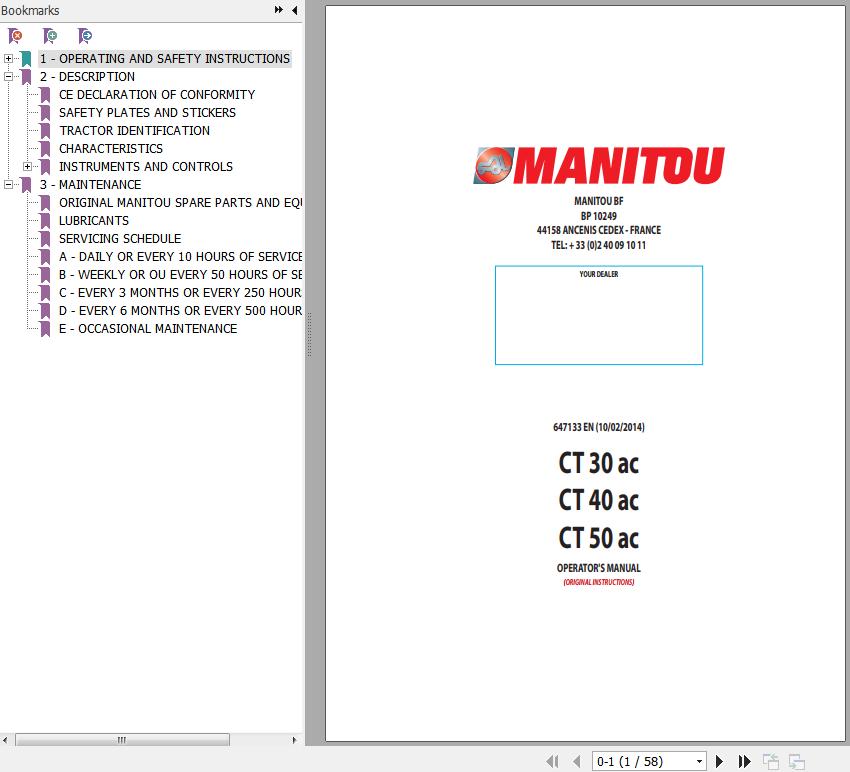Click the OPERATOR'S MANUAL title text
The height and width of the screenshot is (772, 850).
tap(599, 568)
